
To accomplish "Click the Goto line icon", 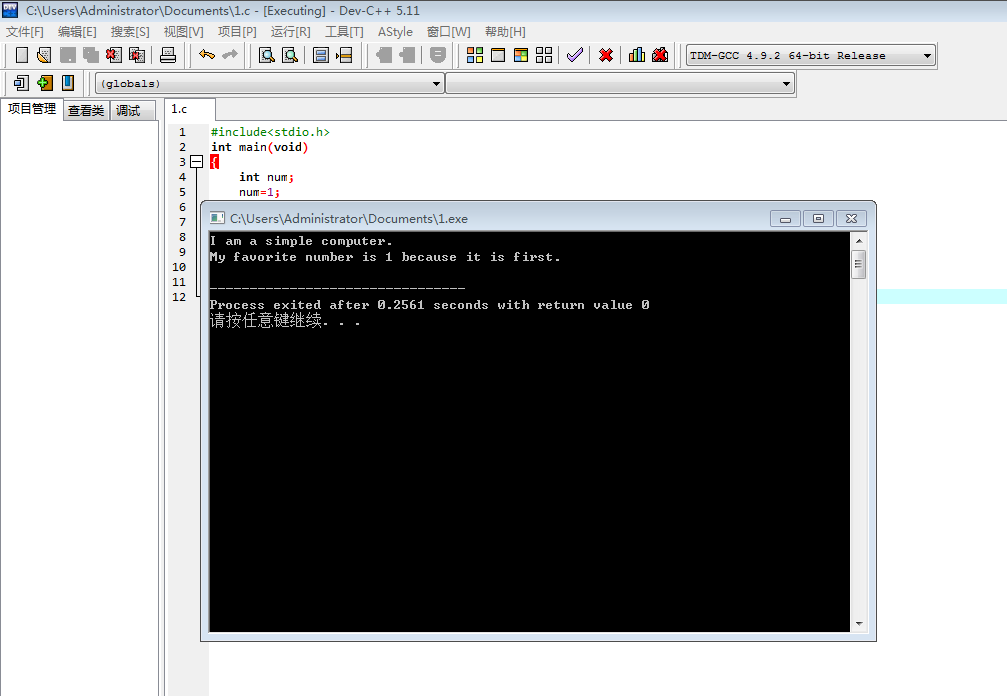I will [x=344, y=55].
